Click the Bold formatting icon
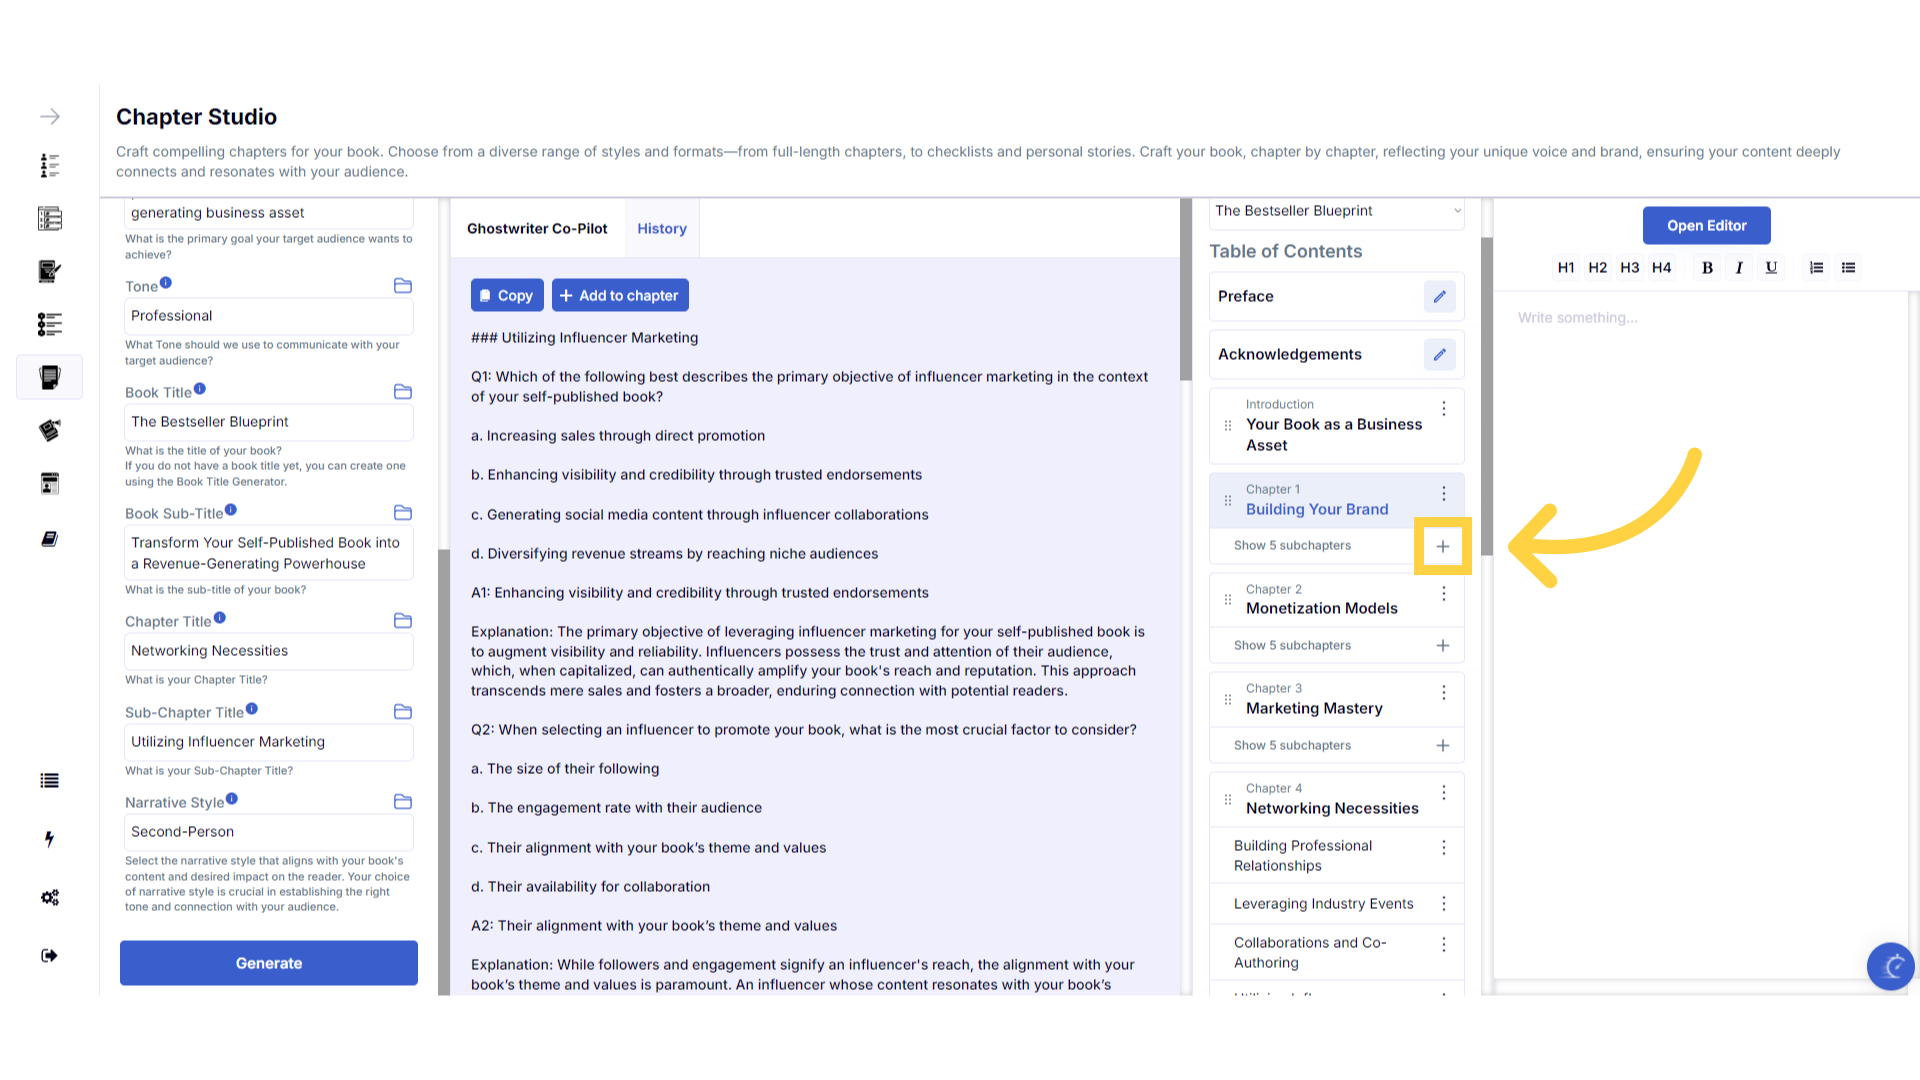Viewport: 1920px width, 1080px height. (1707, 268)
